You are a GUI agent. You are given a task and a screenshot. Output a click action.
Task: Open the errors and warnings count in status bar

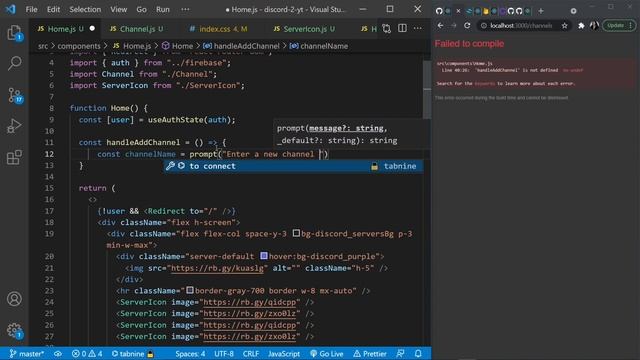pyautogui.click(x=87, y=354)
